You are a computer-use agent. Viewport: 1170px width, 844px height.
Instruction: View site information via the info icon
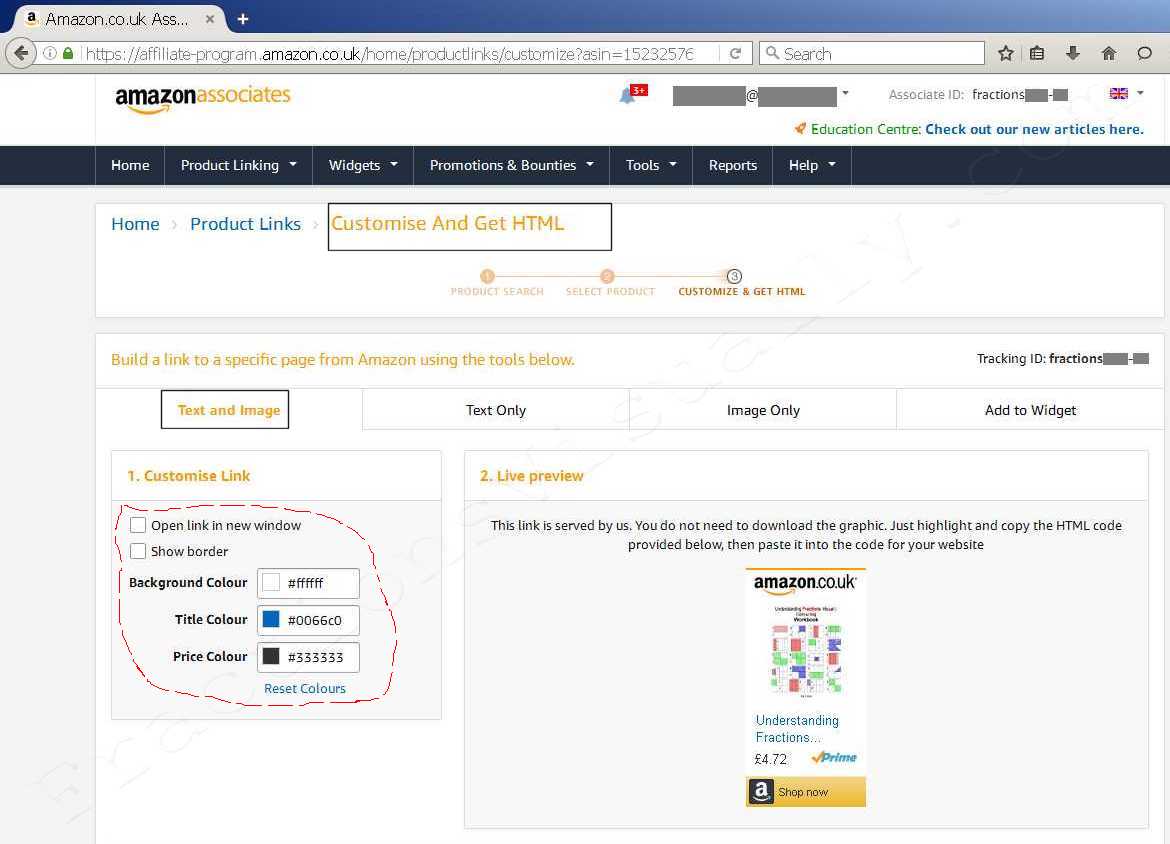pyautogui.click(x=50, y=54)
